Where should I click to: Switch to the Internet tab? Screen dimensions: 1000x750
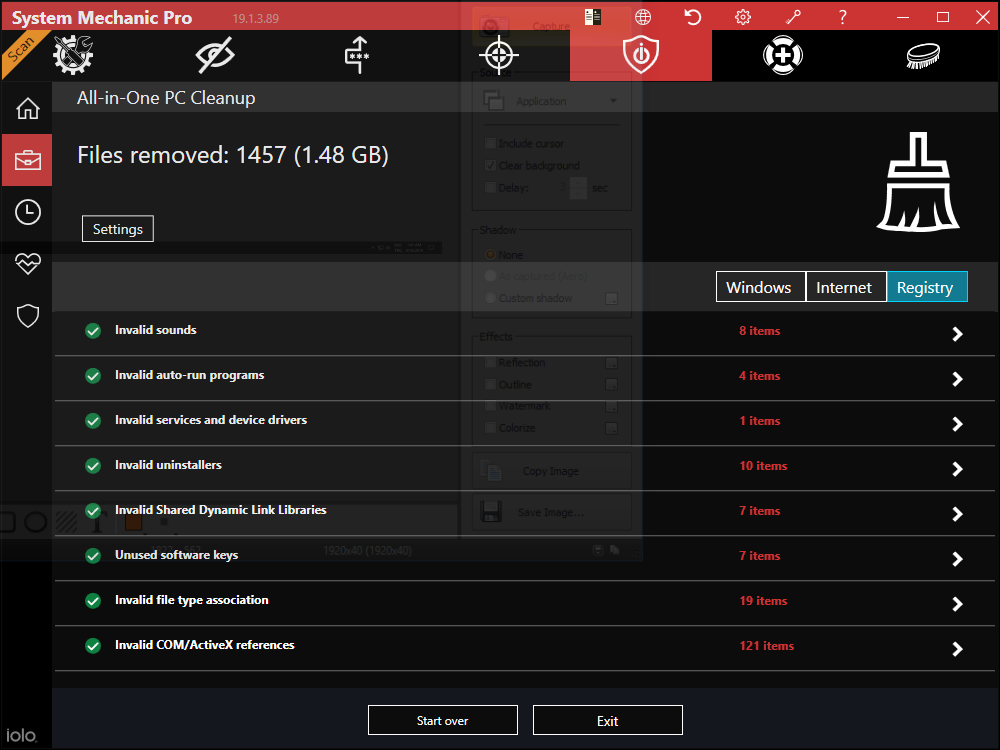pyautogui.click(x=846, y=287)
